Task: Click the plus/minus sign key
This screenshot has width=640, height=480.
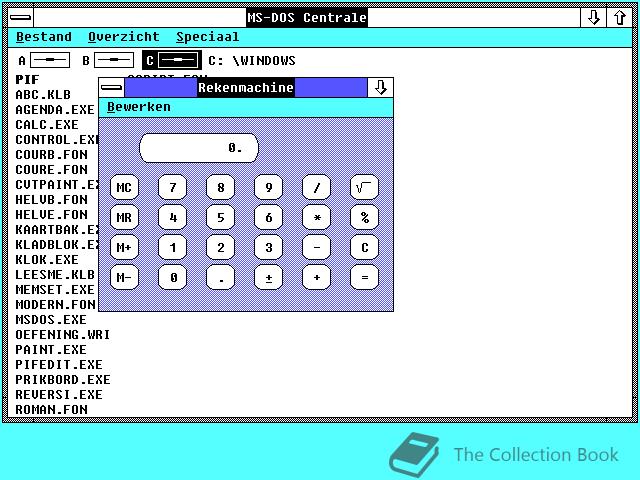Action: 269,278
